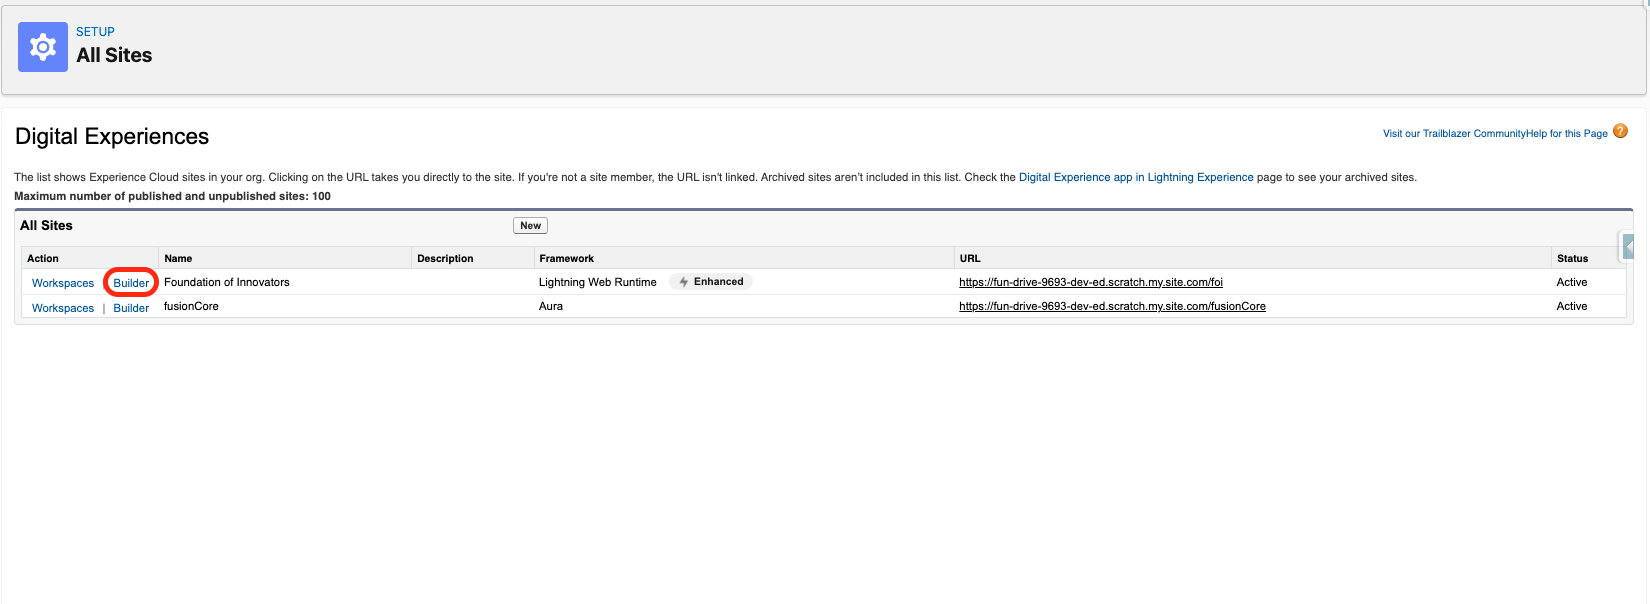
Task: Click the Framework column header
Action: (566, 258)
